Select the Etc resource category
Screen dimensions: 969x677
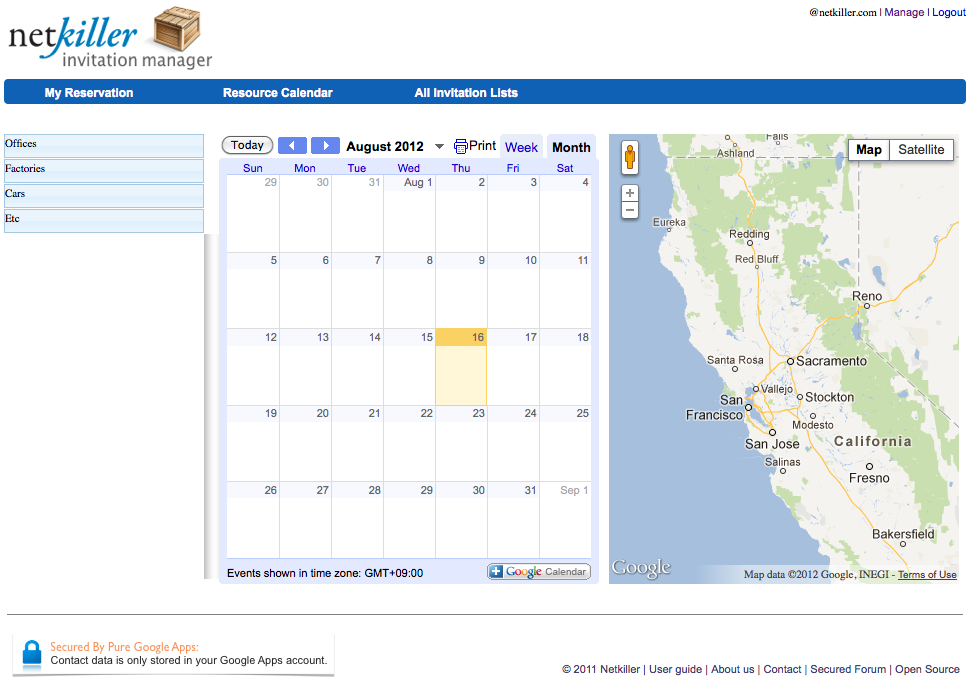(x=104, y=221)
